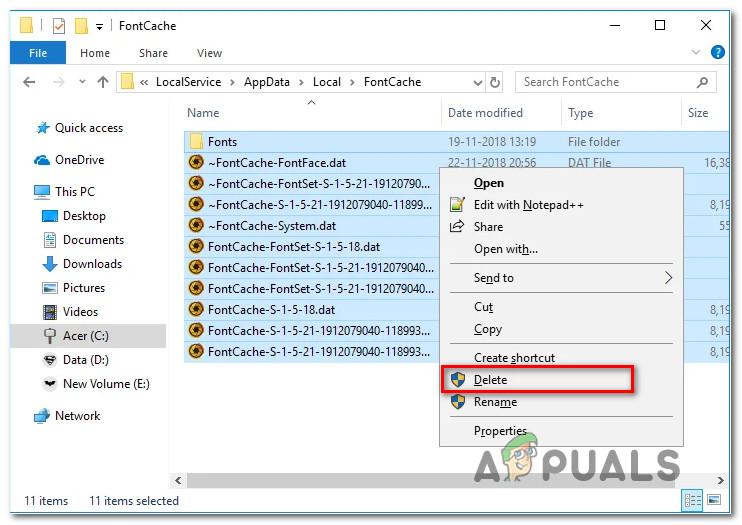Click the Fonts folder icon
The width and height of the screenshot is (742, 525).
tap(196, 141)
